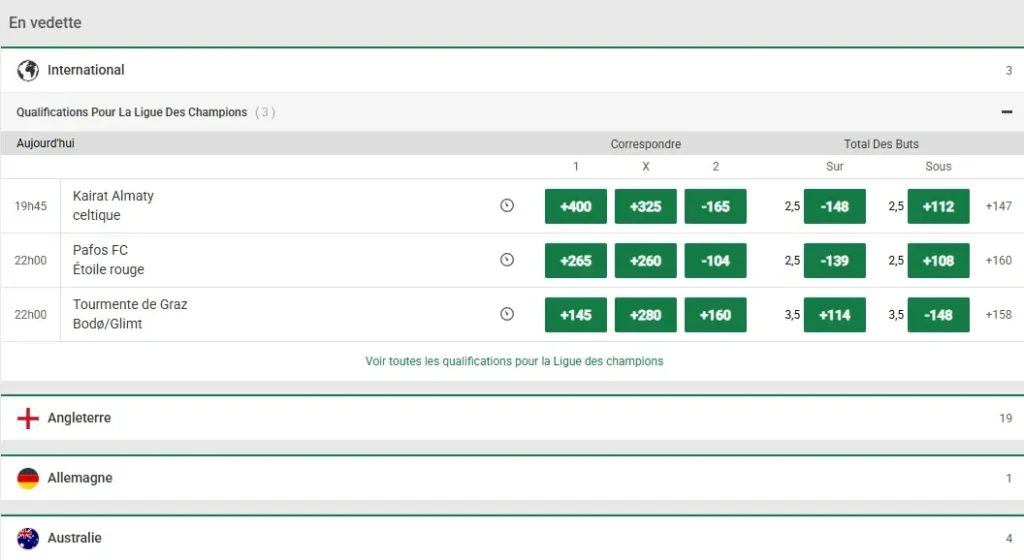This screenshot has height=560, width=1024.
Task: Open clock icon for Pafos FC match
Action: point(507,260)
